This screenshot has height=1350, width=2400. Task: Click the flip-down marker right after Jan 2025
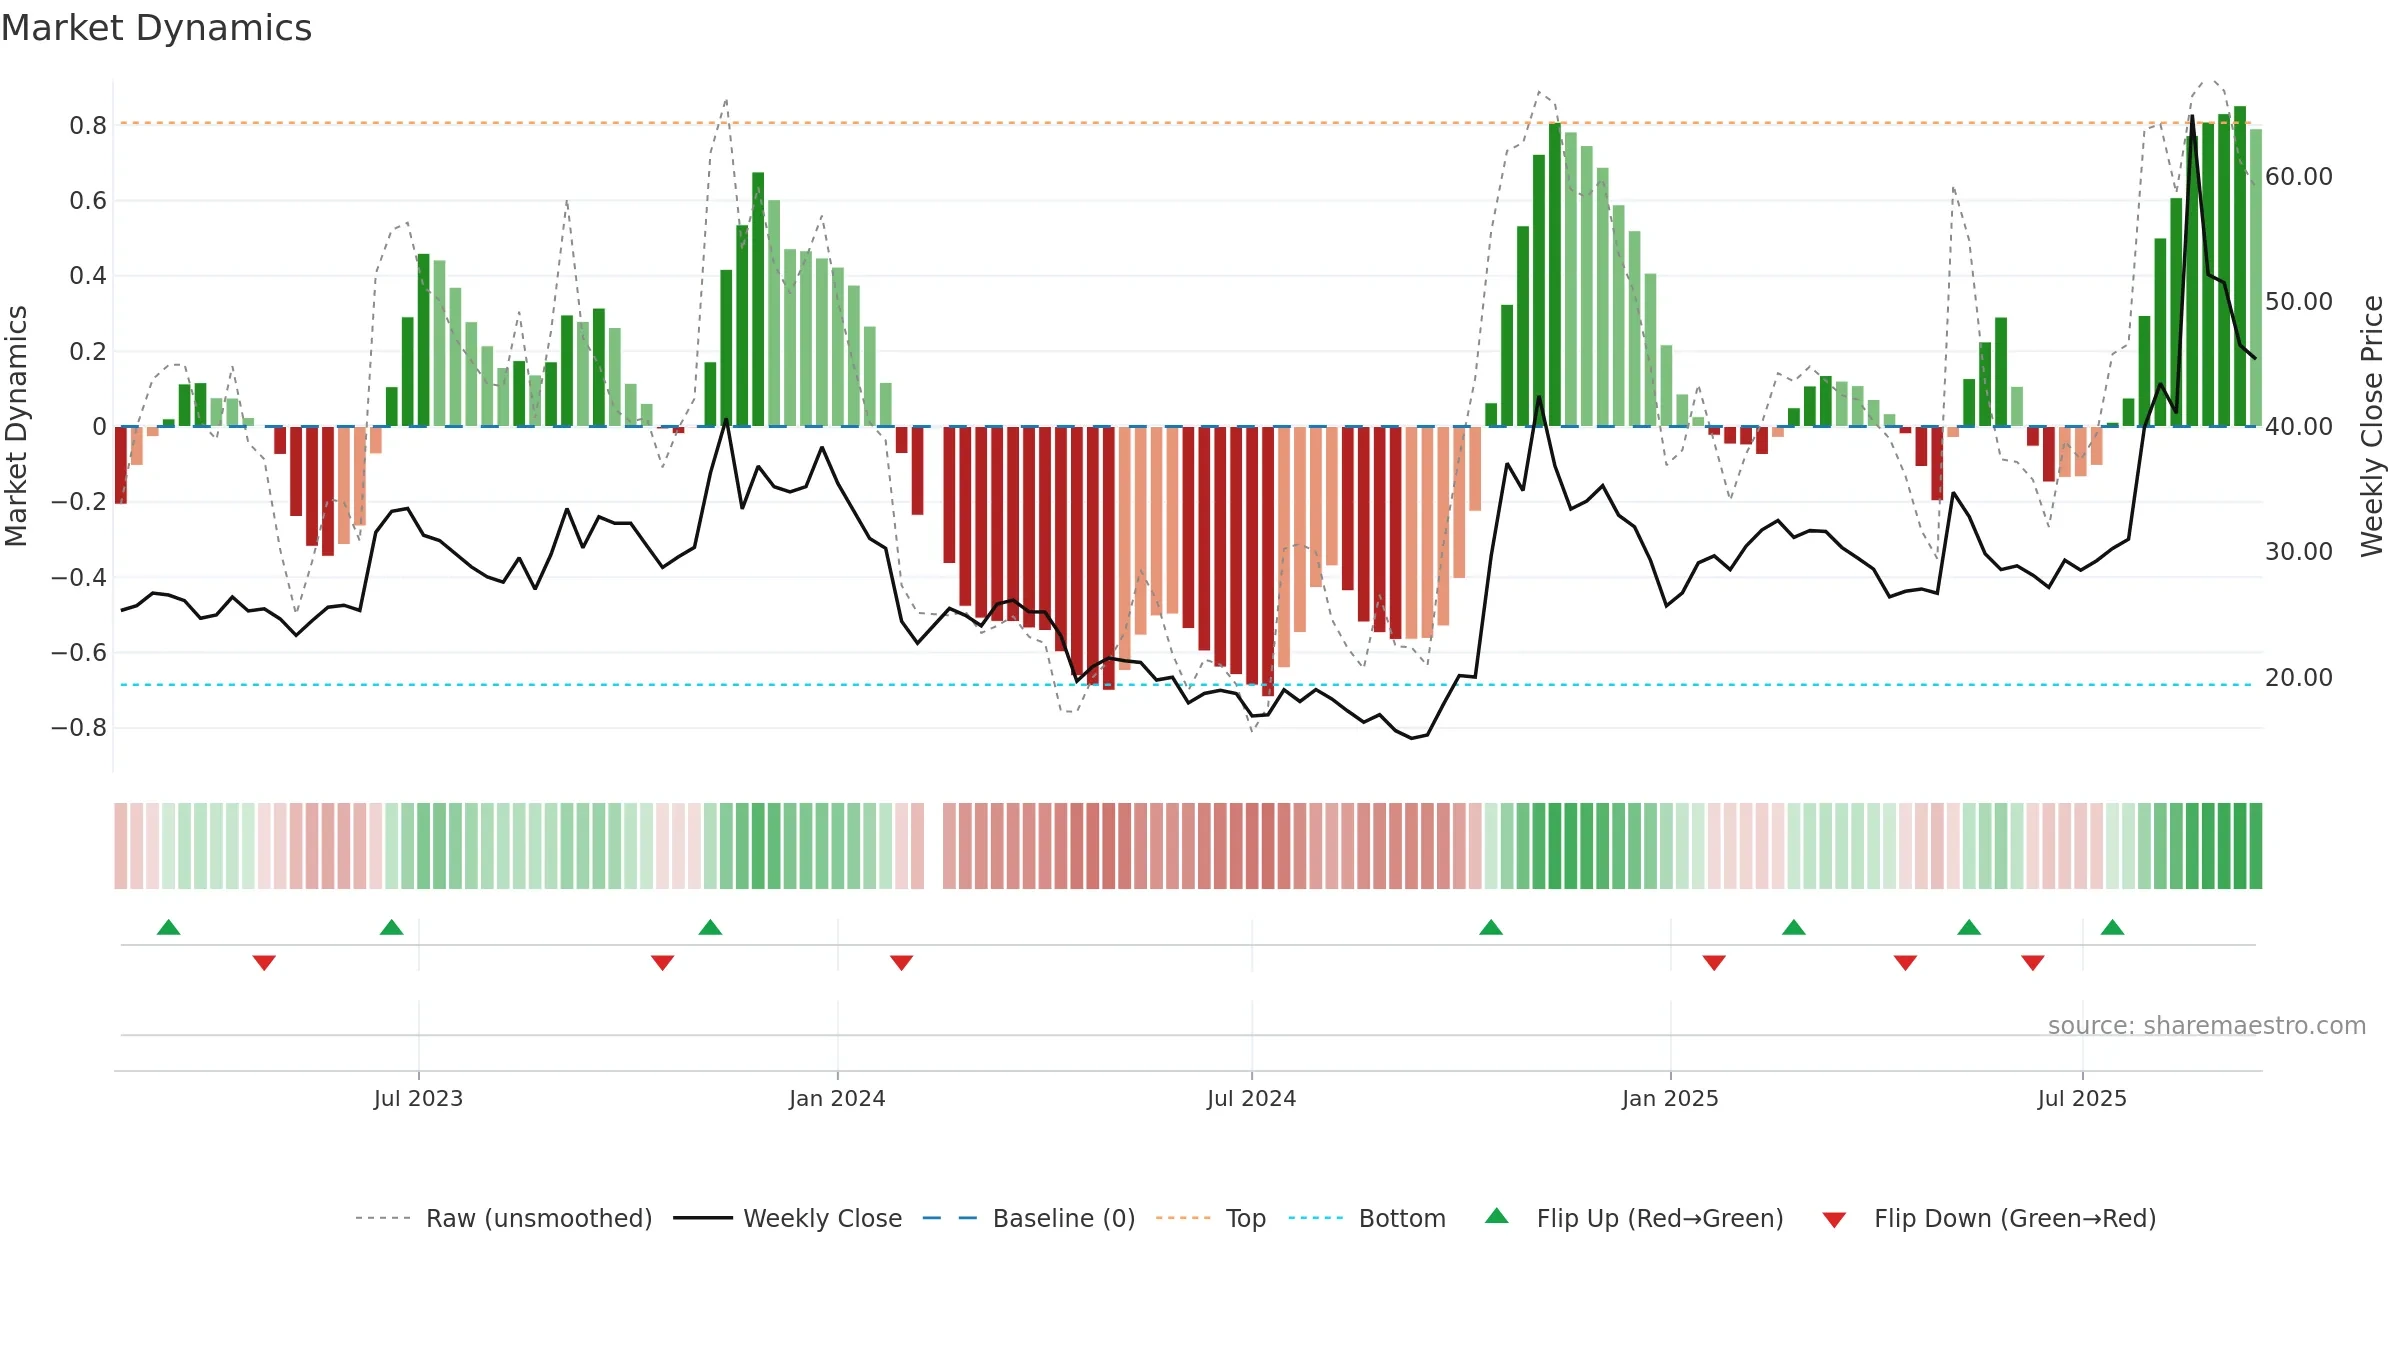[1714, 962]
